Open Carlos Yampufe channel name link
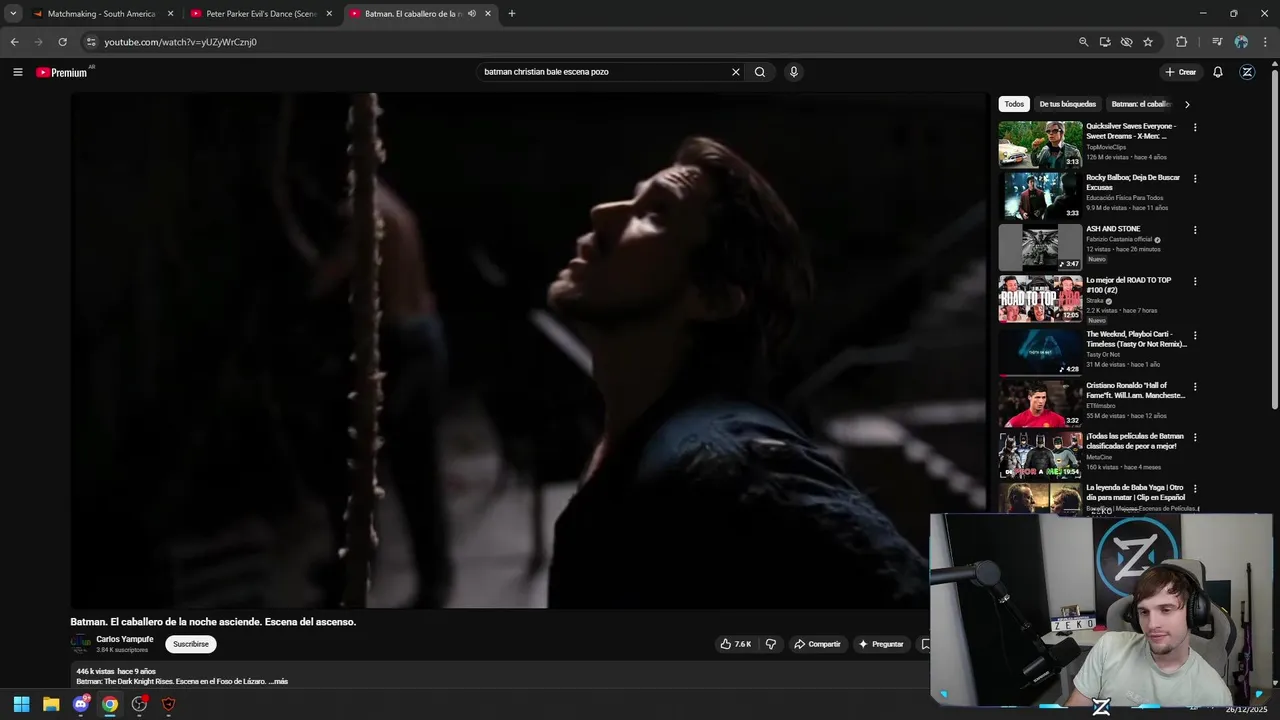This screenshot has height=720, width=1280. coord(125,639)
